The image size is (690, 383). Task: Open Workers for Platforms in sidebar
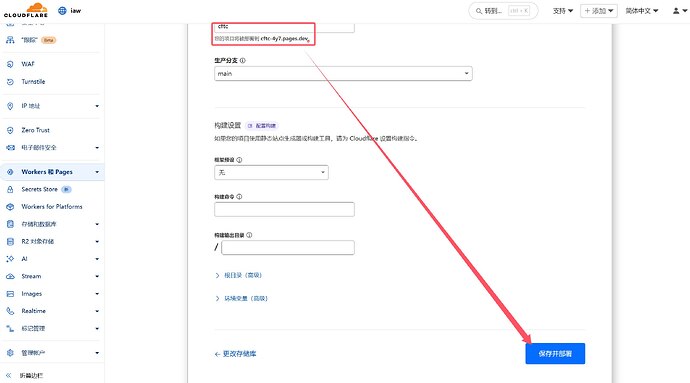point(51,206)
